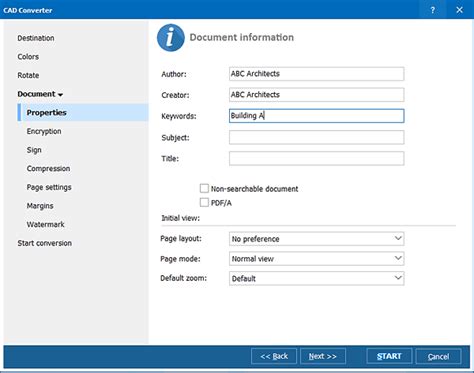Click the empty Subject field
This screenshot has width=474, height=373.
tap(316, 137)
